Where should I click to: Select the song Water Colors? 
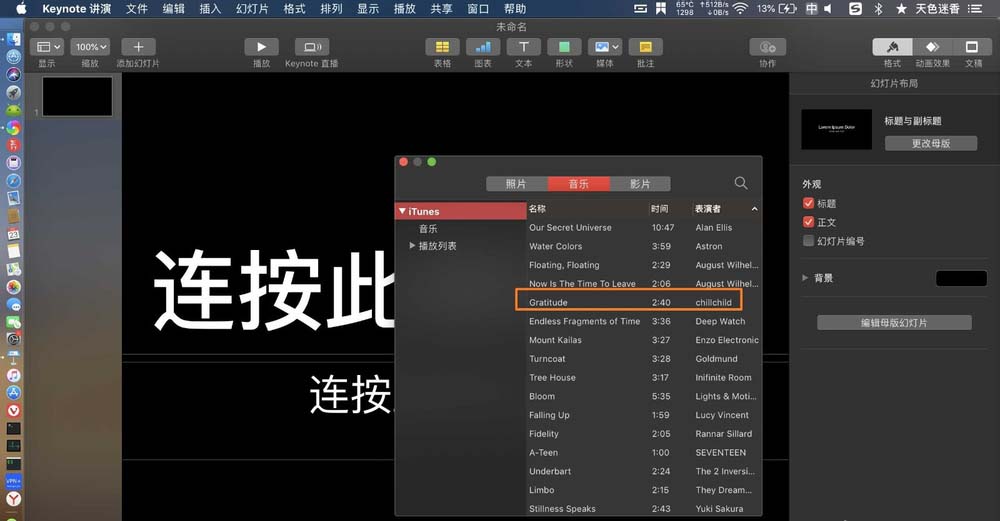point(644,246)
